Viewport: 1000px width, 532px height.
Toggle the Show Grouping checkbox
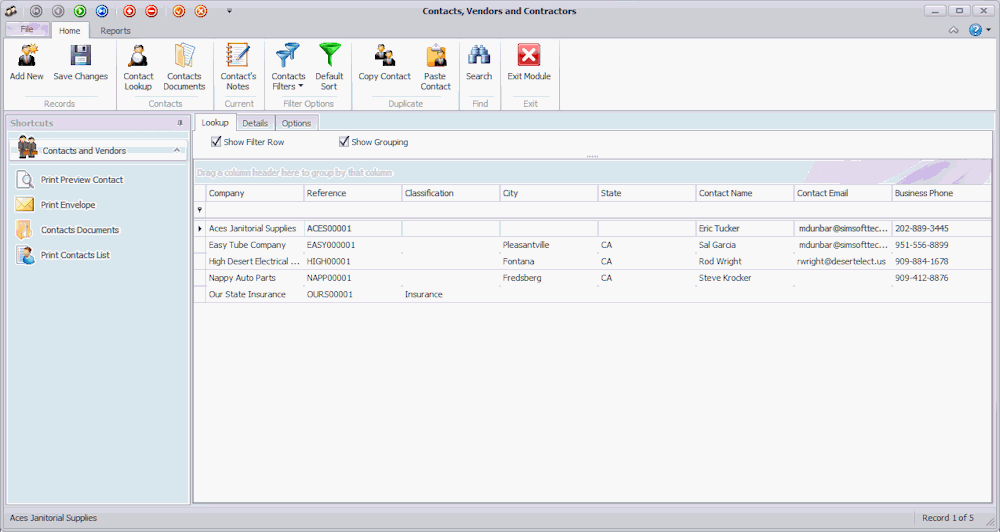[345, 142]
